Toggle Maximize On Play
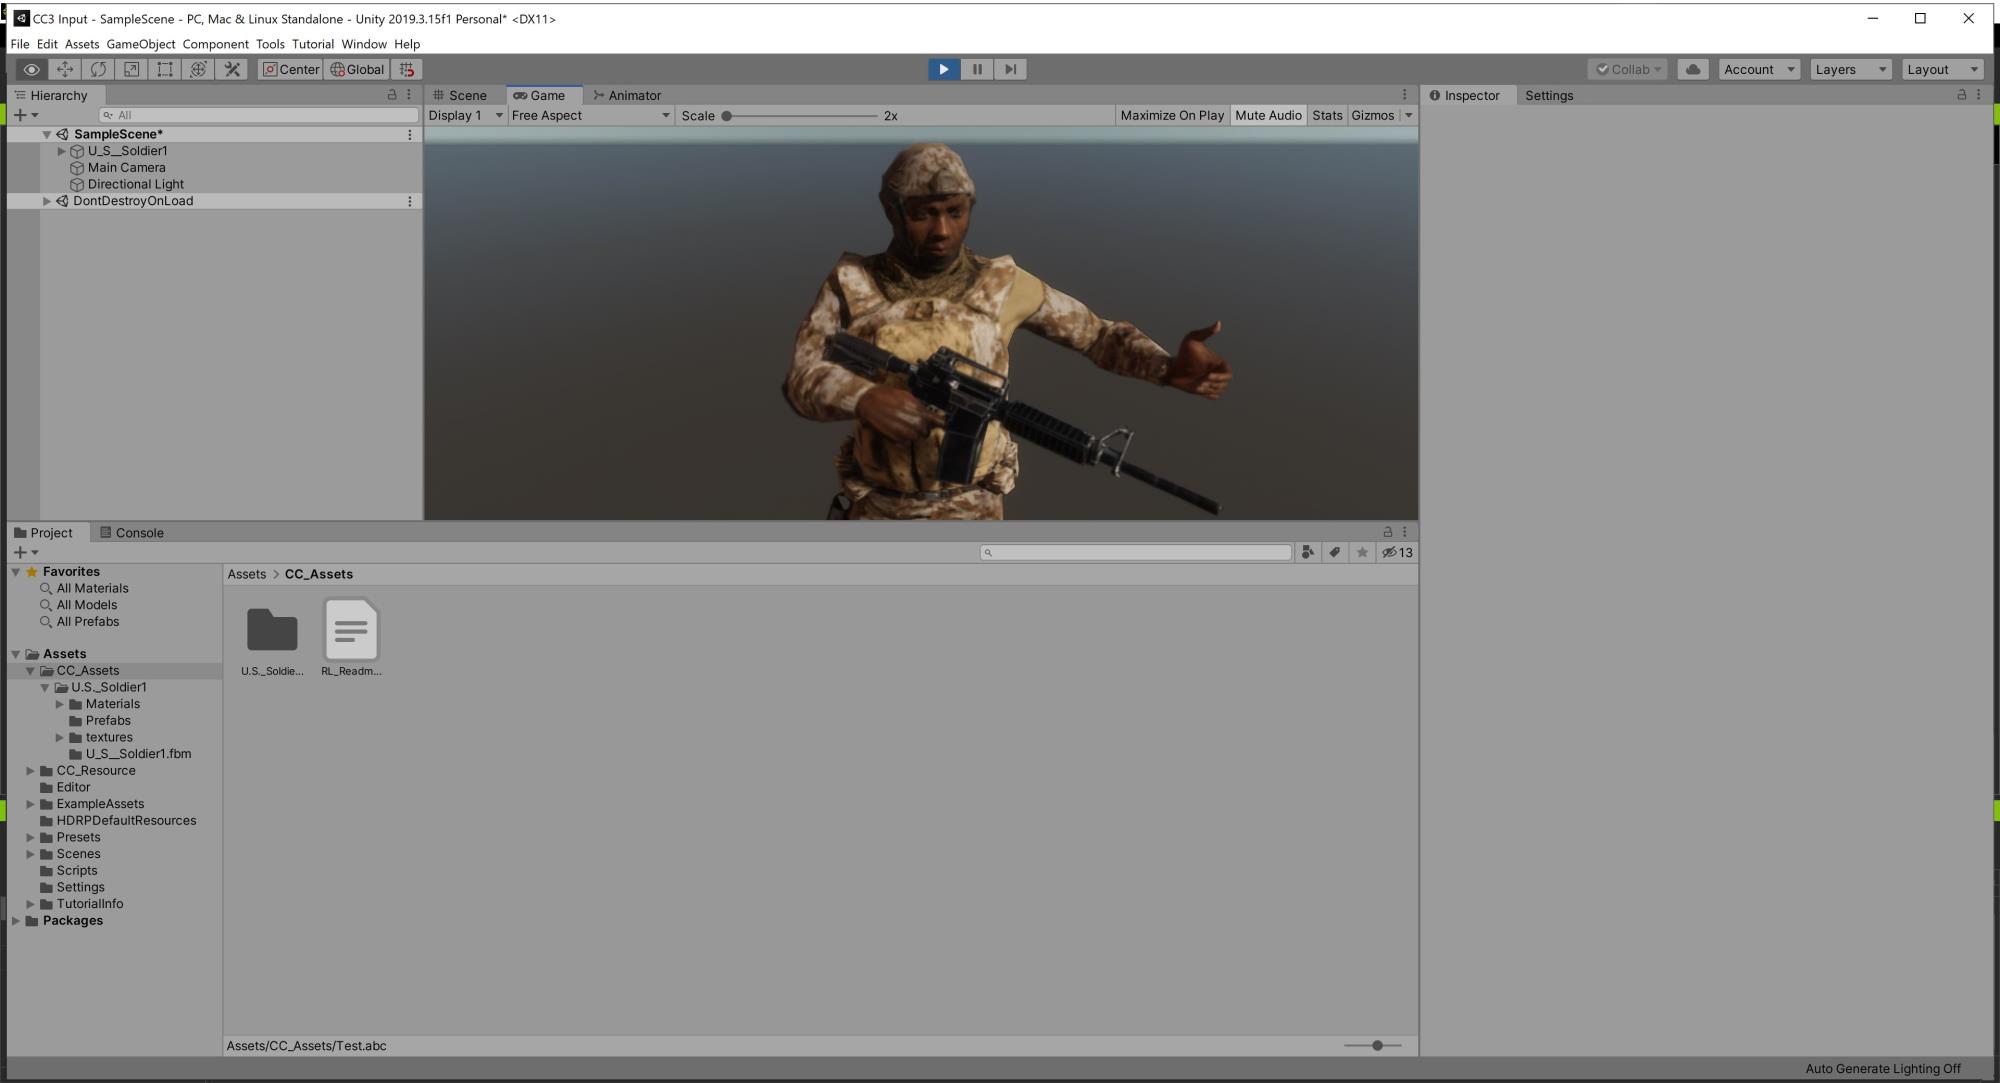 [1172, 115]
